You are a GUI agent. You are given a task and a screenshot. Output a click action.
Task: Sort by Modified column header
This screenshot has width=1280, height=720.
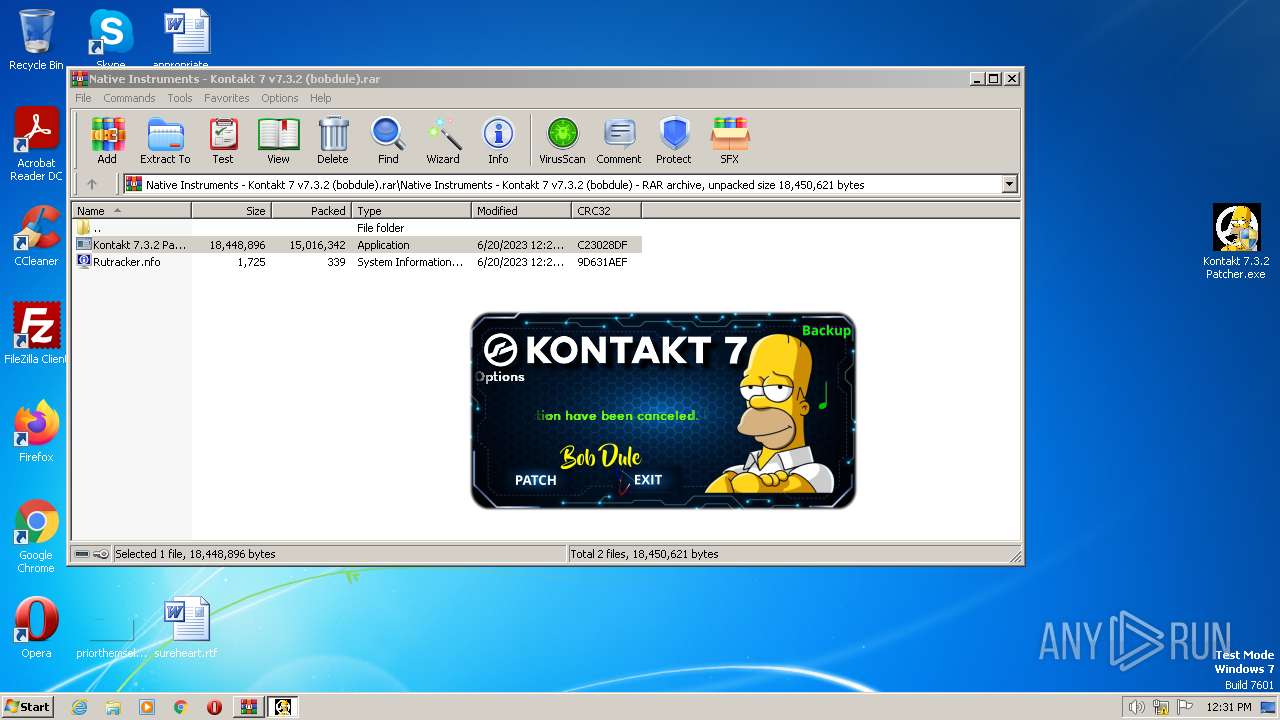[521, 211]
